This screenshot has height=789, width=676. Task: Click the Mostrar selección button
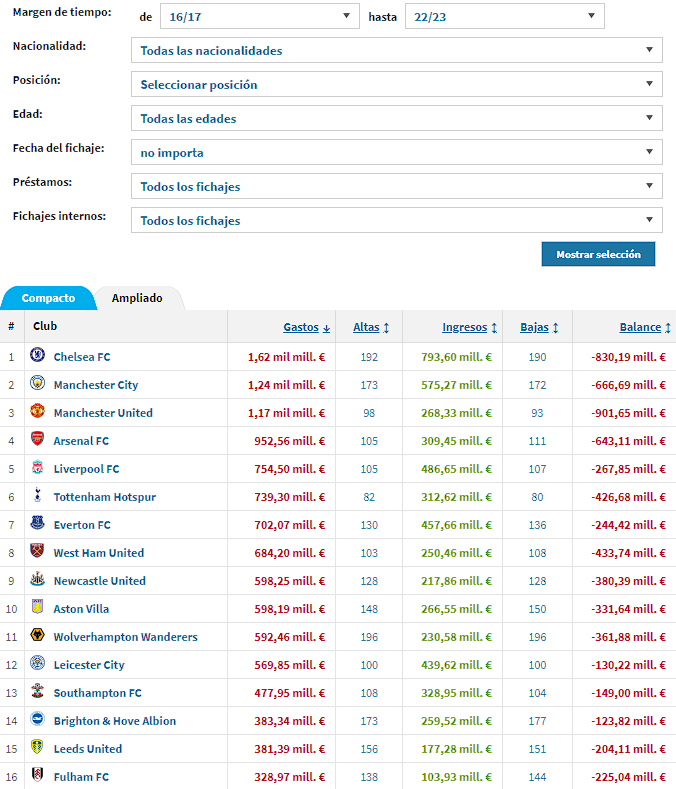point(598,254)
